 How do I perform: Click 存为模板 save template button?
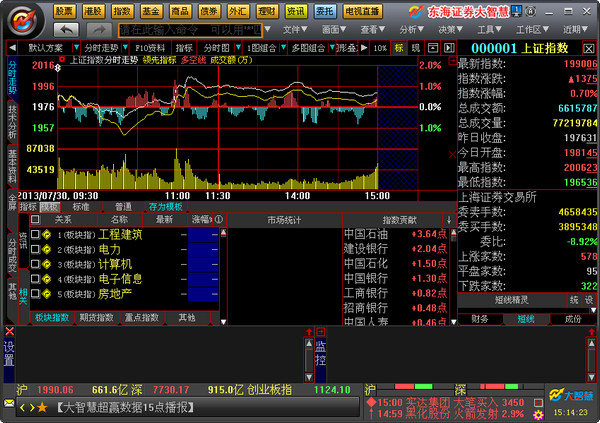[166, 207]
